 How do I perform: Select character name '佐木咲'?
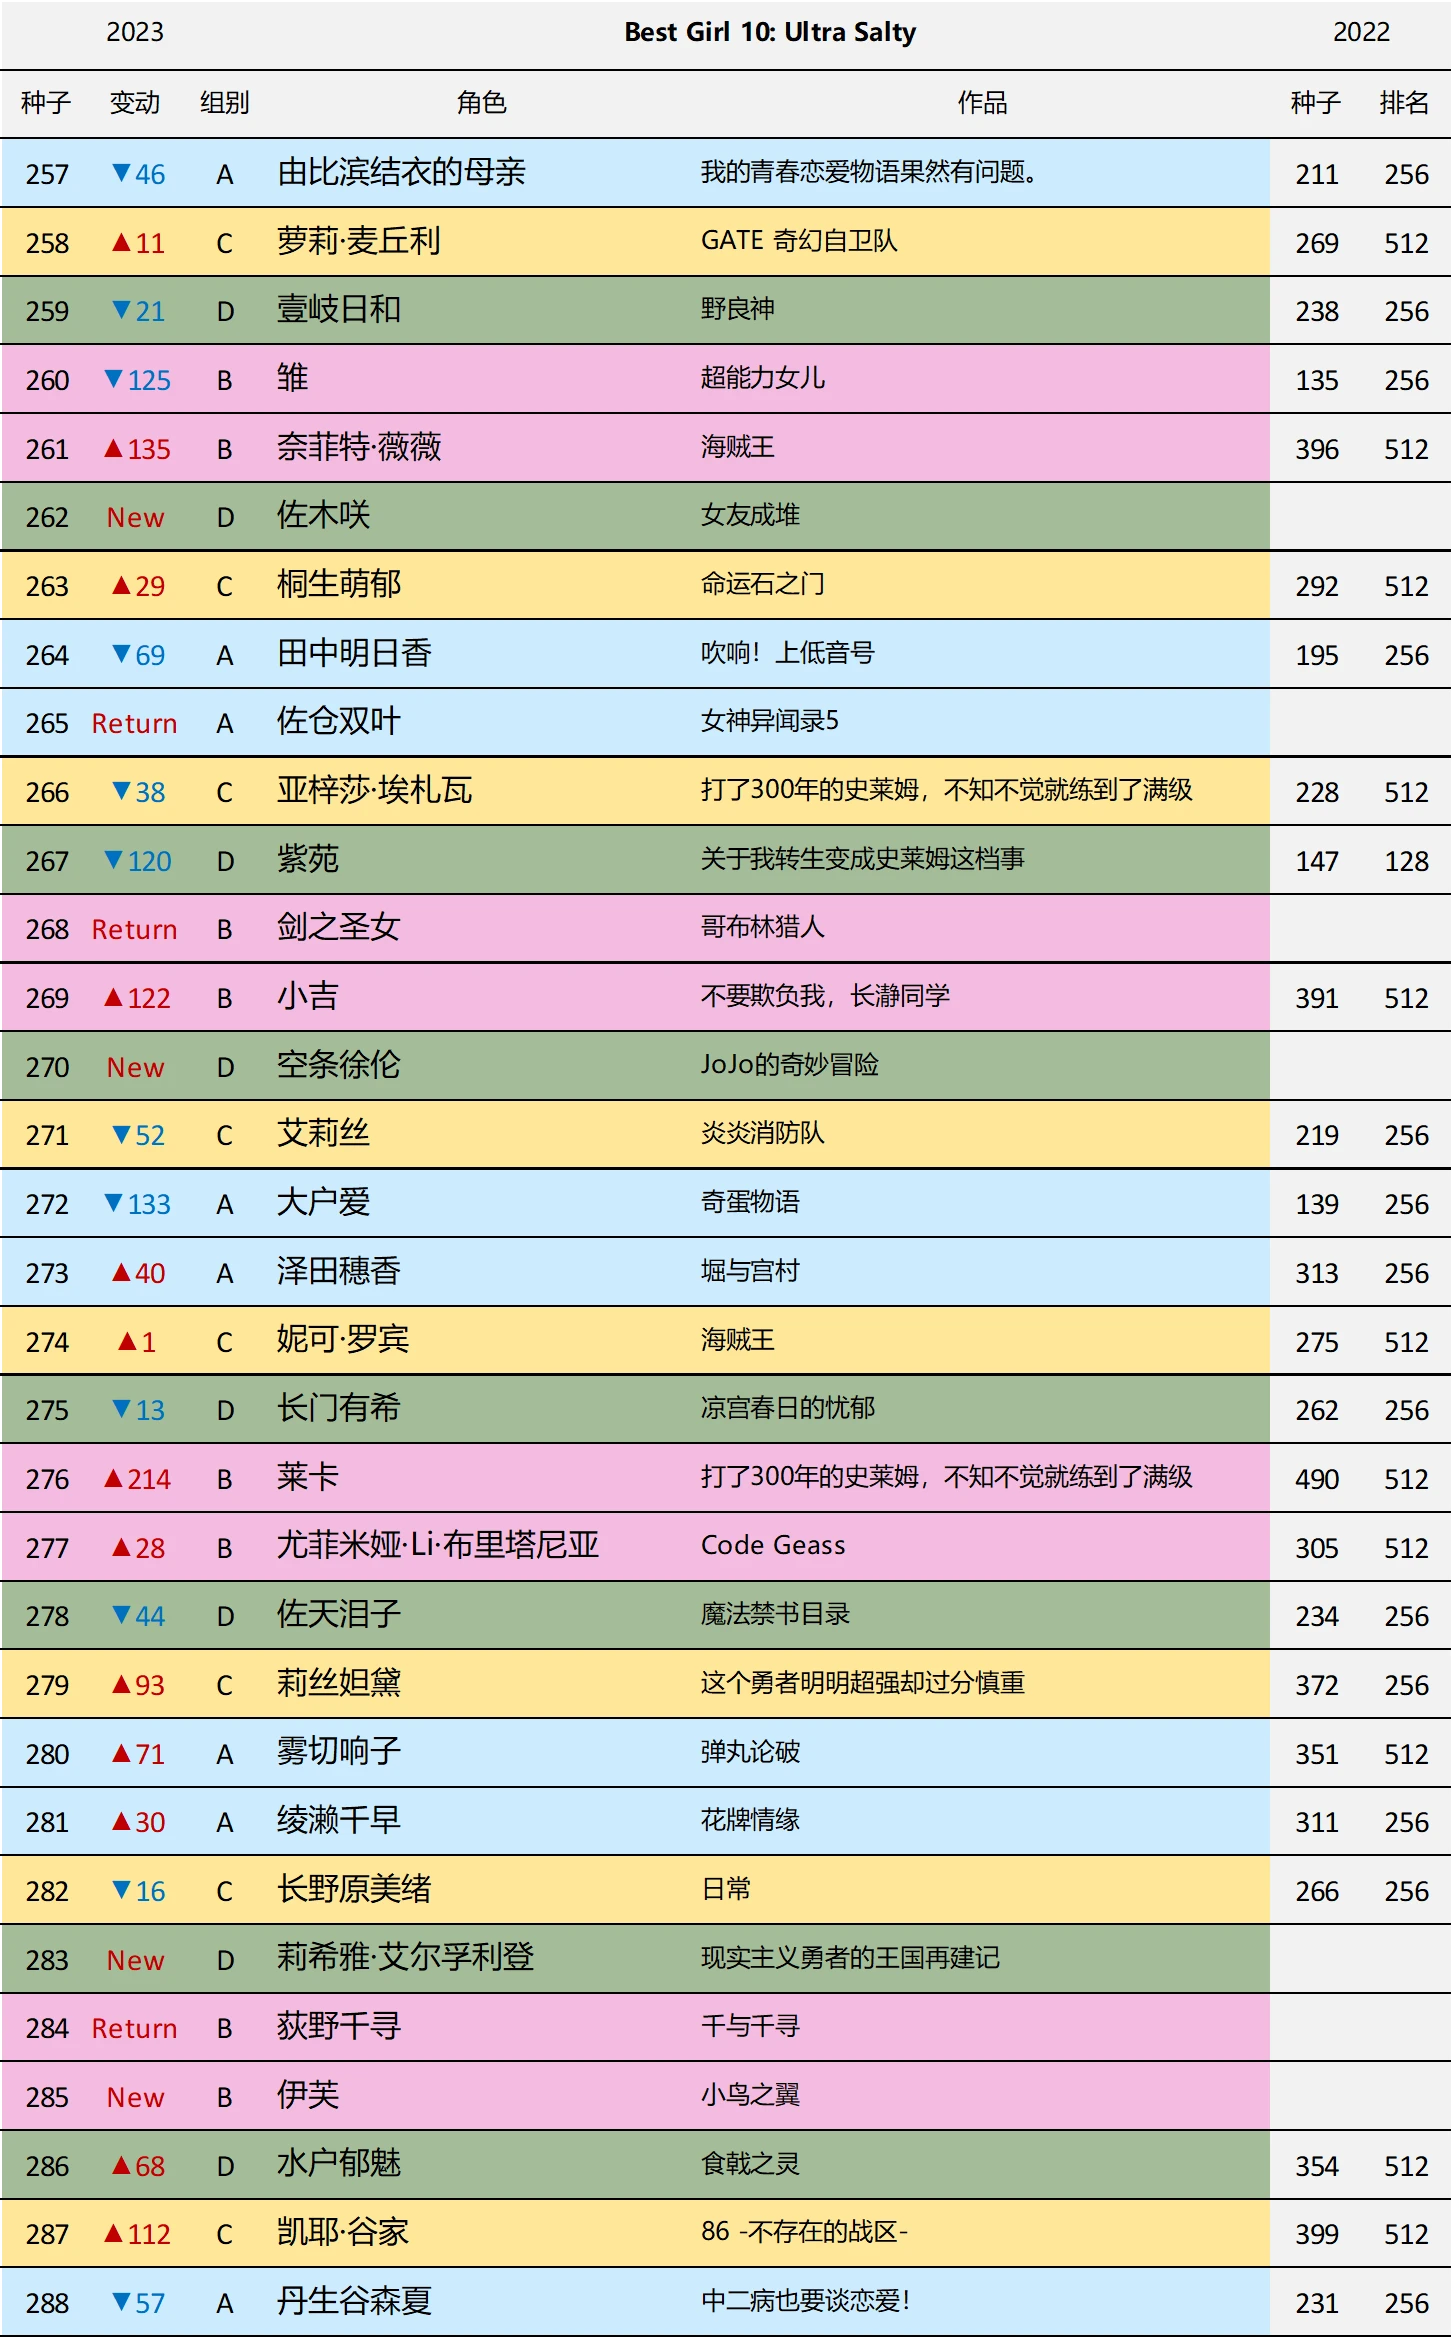tap(323, 516)
